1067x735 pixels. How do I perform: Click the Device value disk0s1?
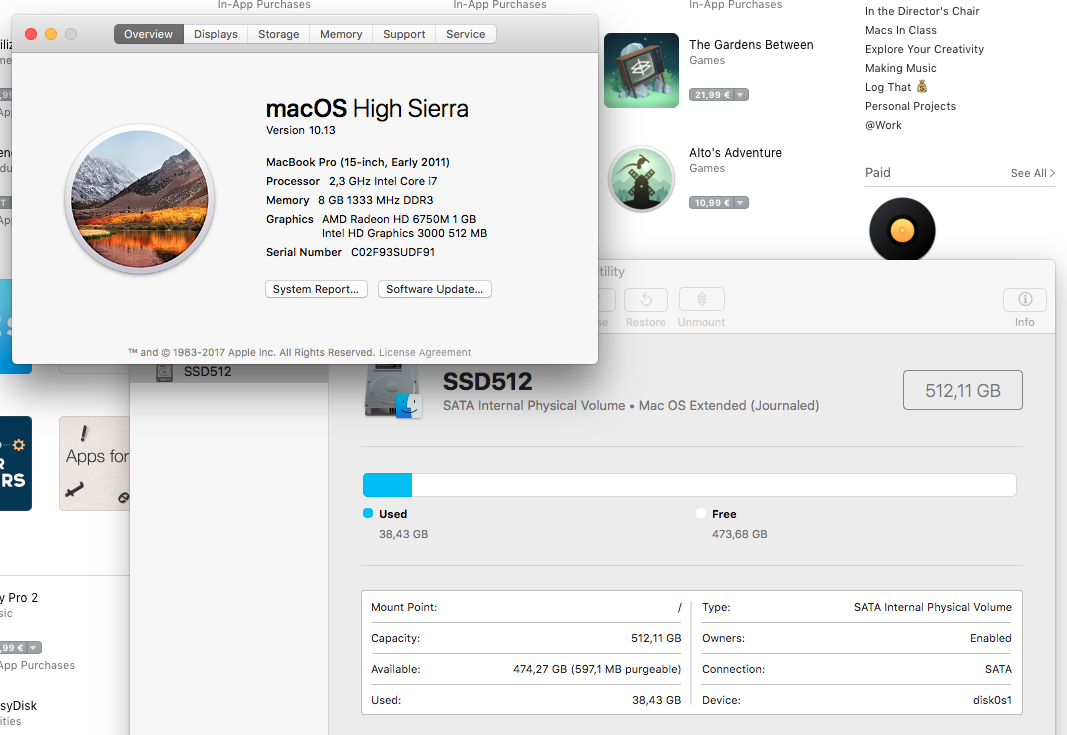click(992, 700)
